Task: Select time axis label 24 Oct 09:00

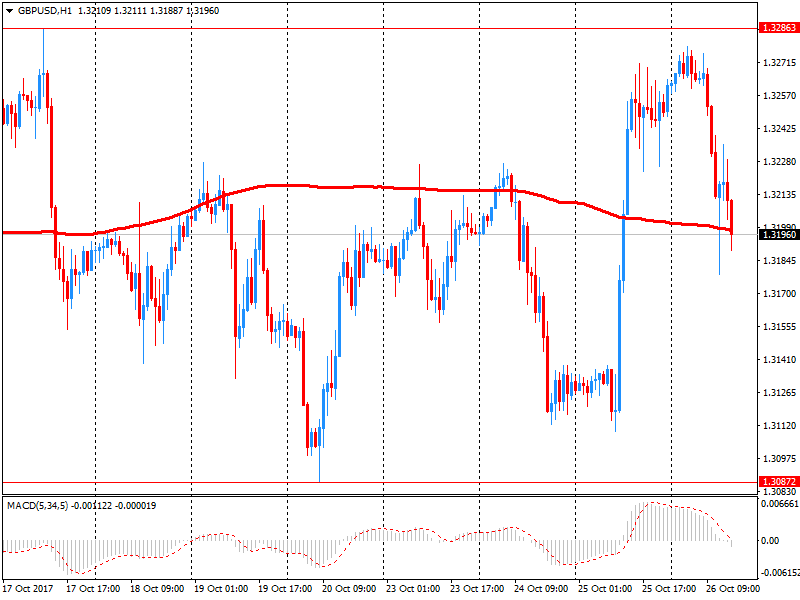Action: coord(541,588)
